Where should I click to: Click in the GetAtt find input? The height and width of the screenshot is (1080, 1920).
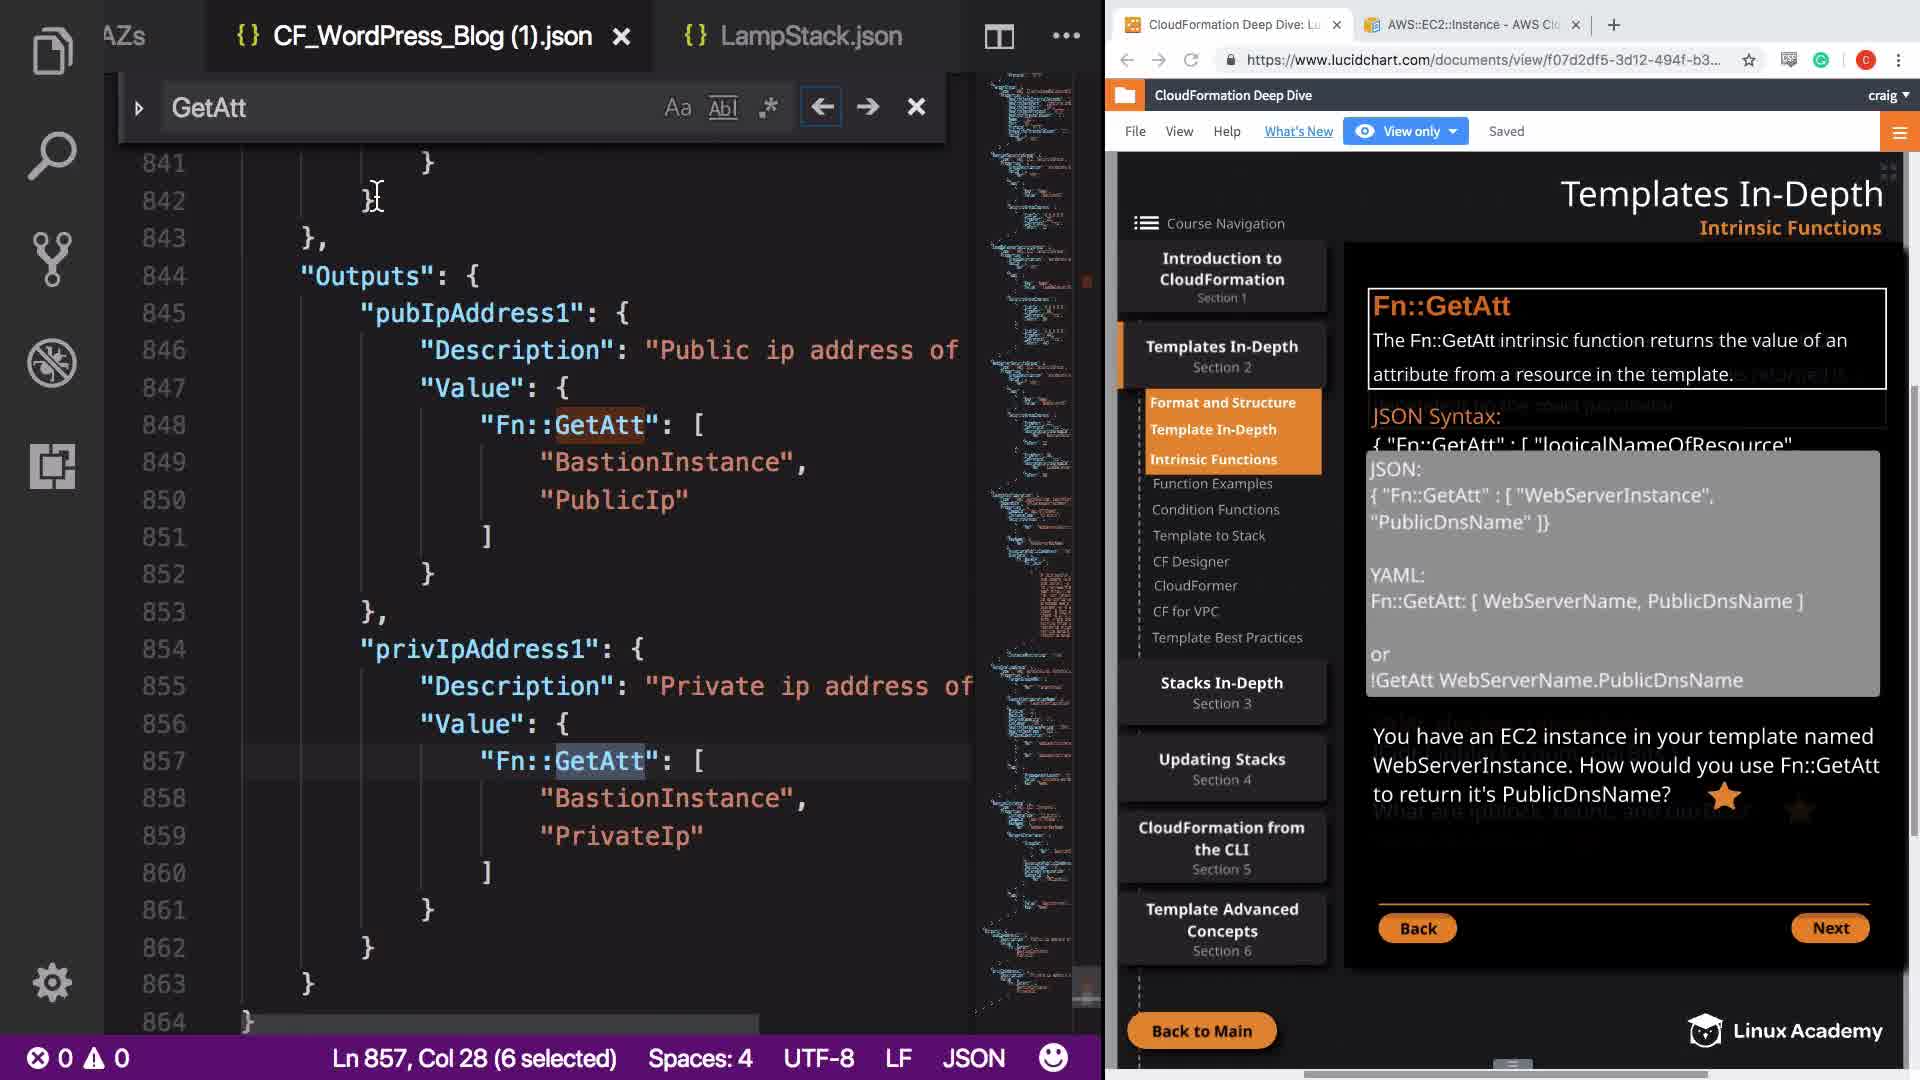coord(400,107)
